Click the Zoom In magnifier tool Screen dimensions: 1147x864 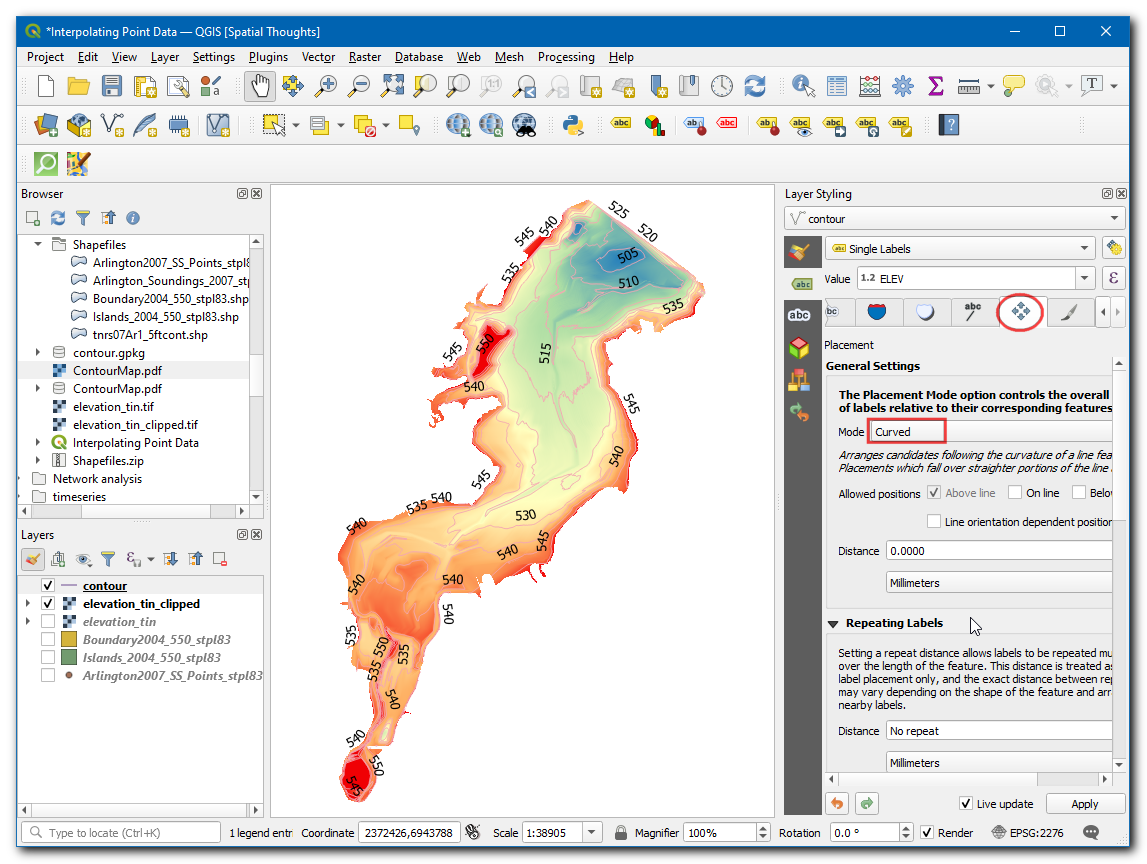tap(325, 86)
